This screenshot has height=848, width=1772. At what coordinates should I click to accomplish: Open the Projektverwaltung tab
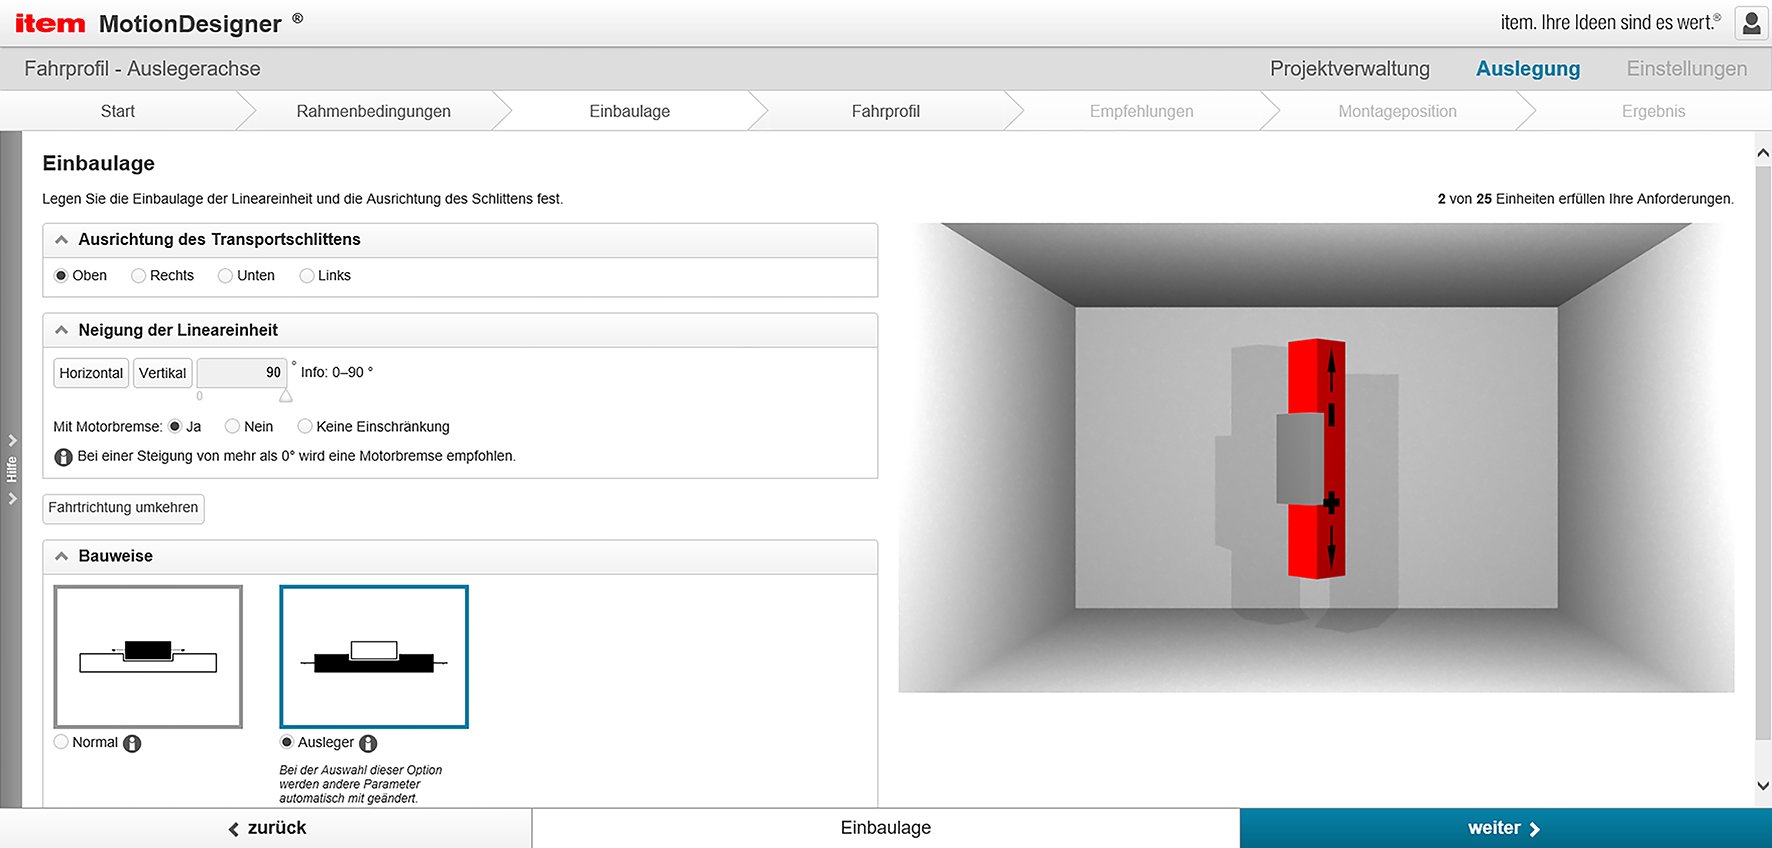pyautogui.click(x=1349, y=69)
